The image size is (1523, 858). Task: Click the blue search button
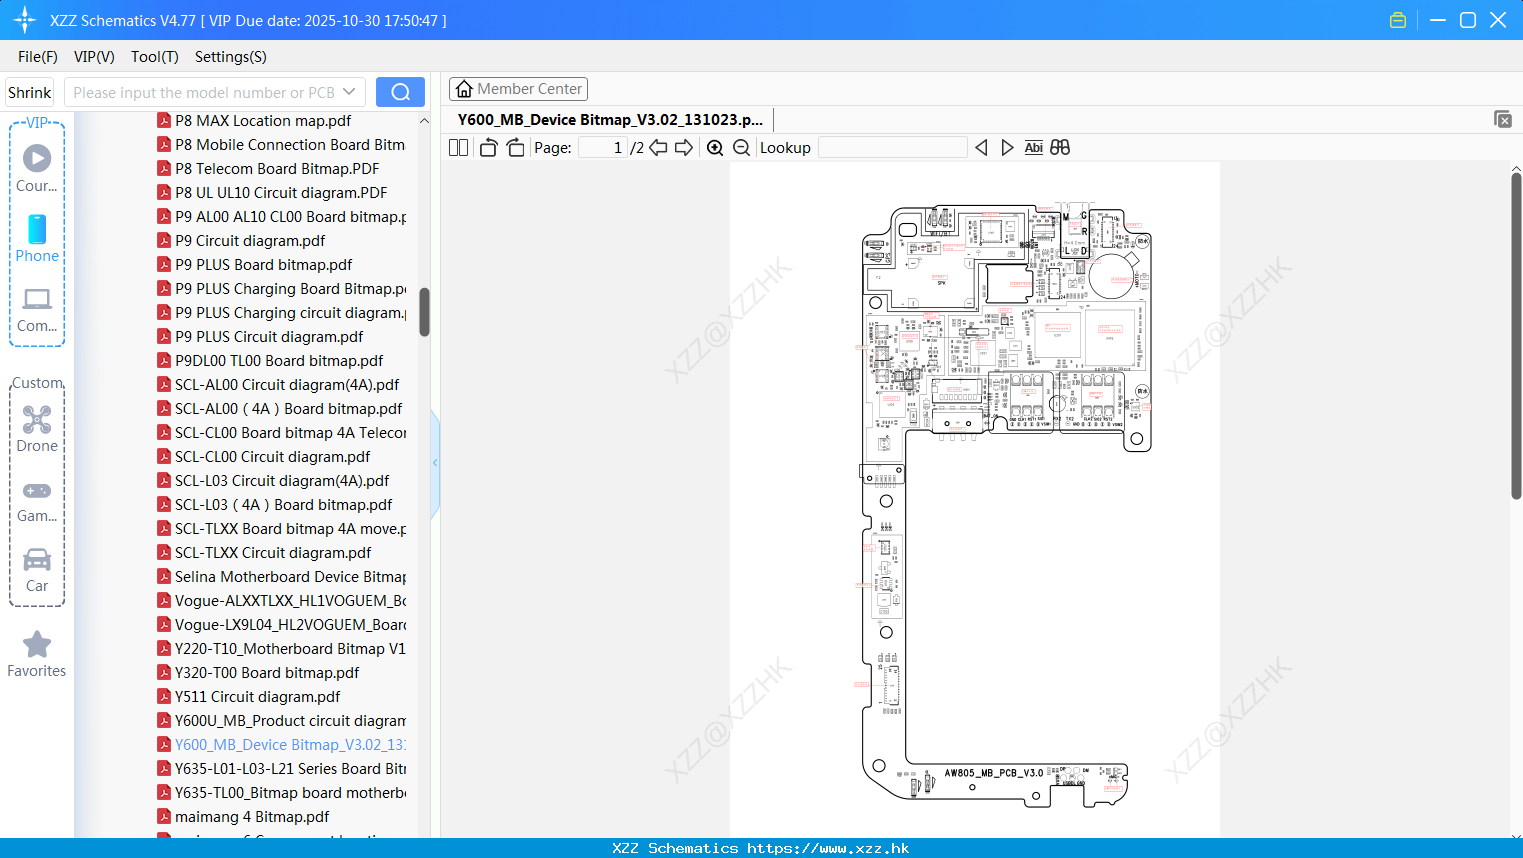pyautogui.click(x=400, y=92)
